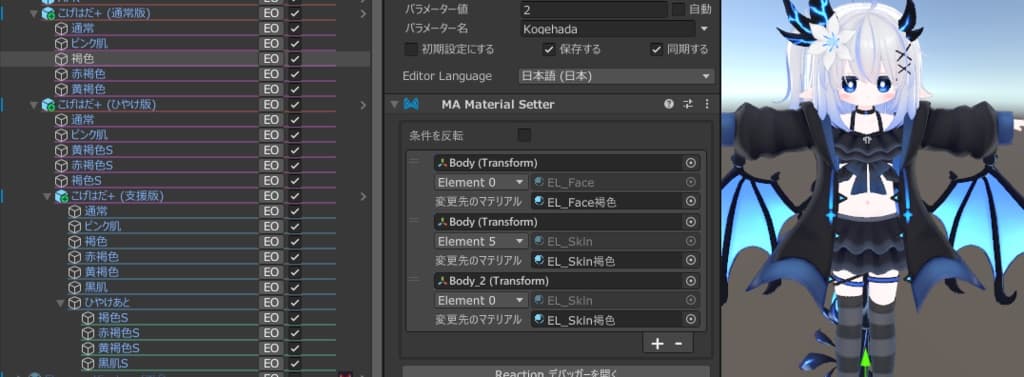Screen dimensions: 1024x377
Task: Toggle checkbox on こげはだ+ (通常版) row
Action: click(295, 13)
